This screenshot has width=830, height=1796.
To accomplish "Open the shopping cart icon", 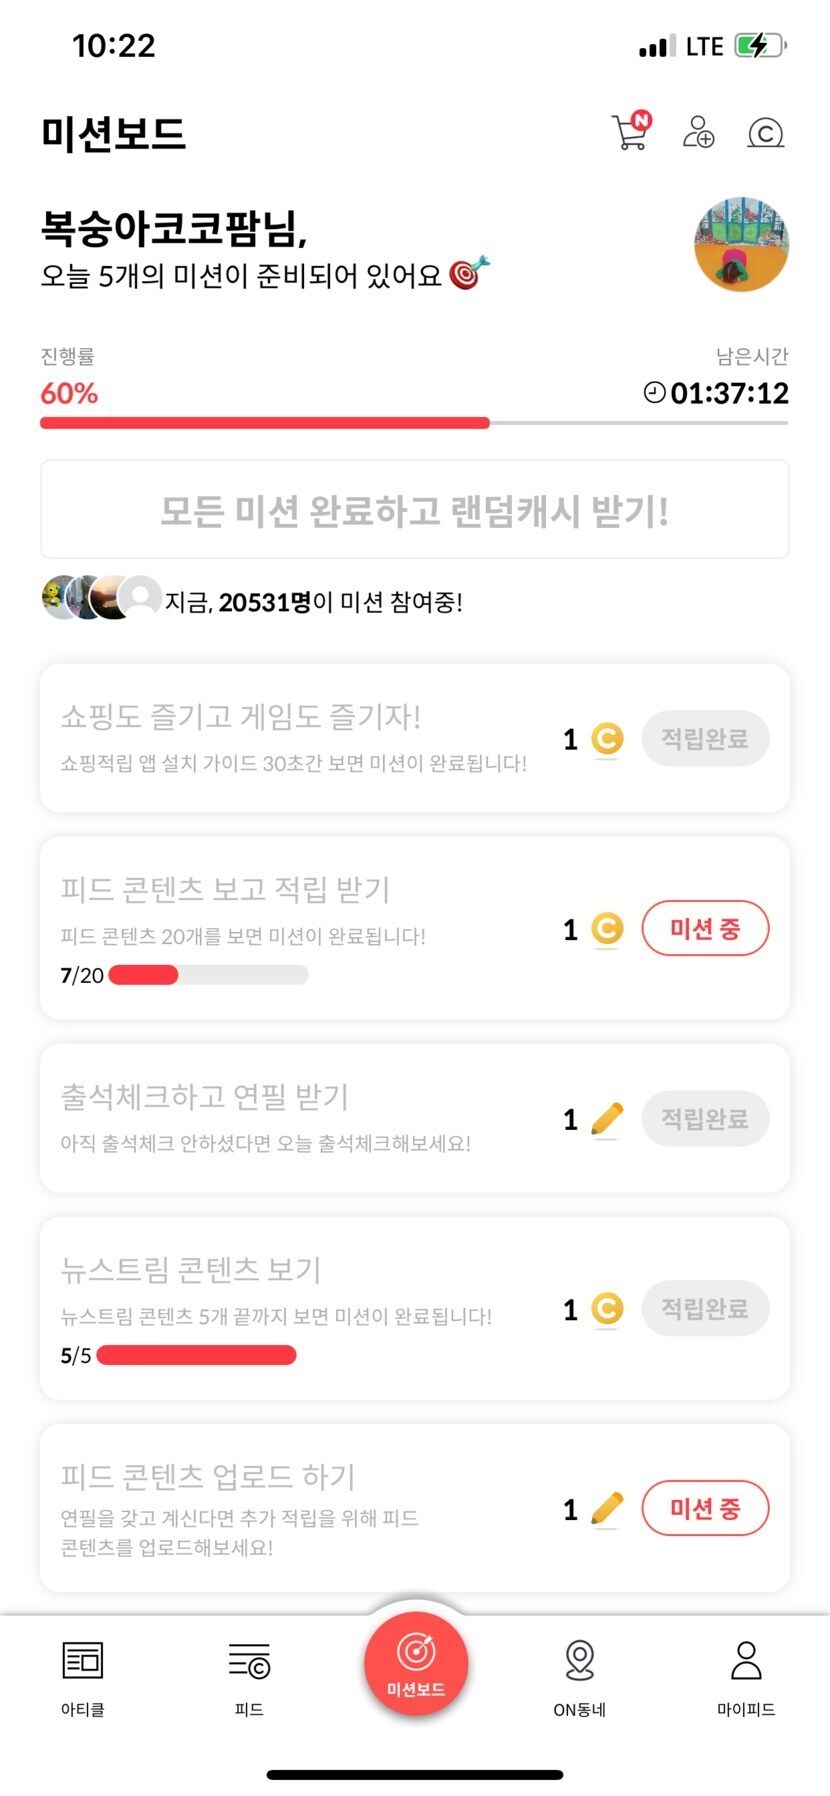I will point(630,132).
